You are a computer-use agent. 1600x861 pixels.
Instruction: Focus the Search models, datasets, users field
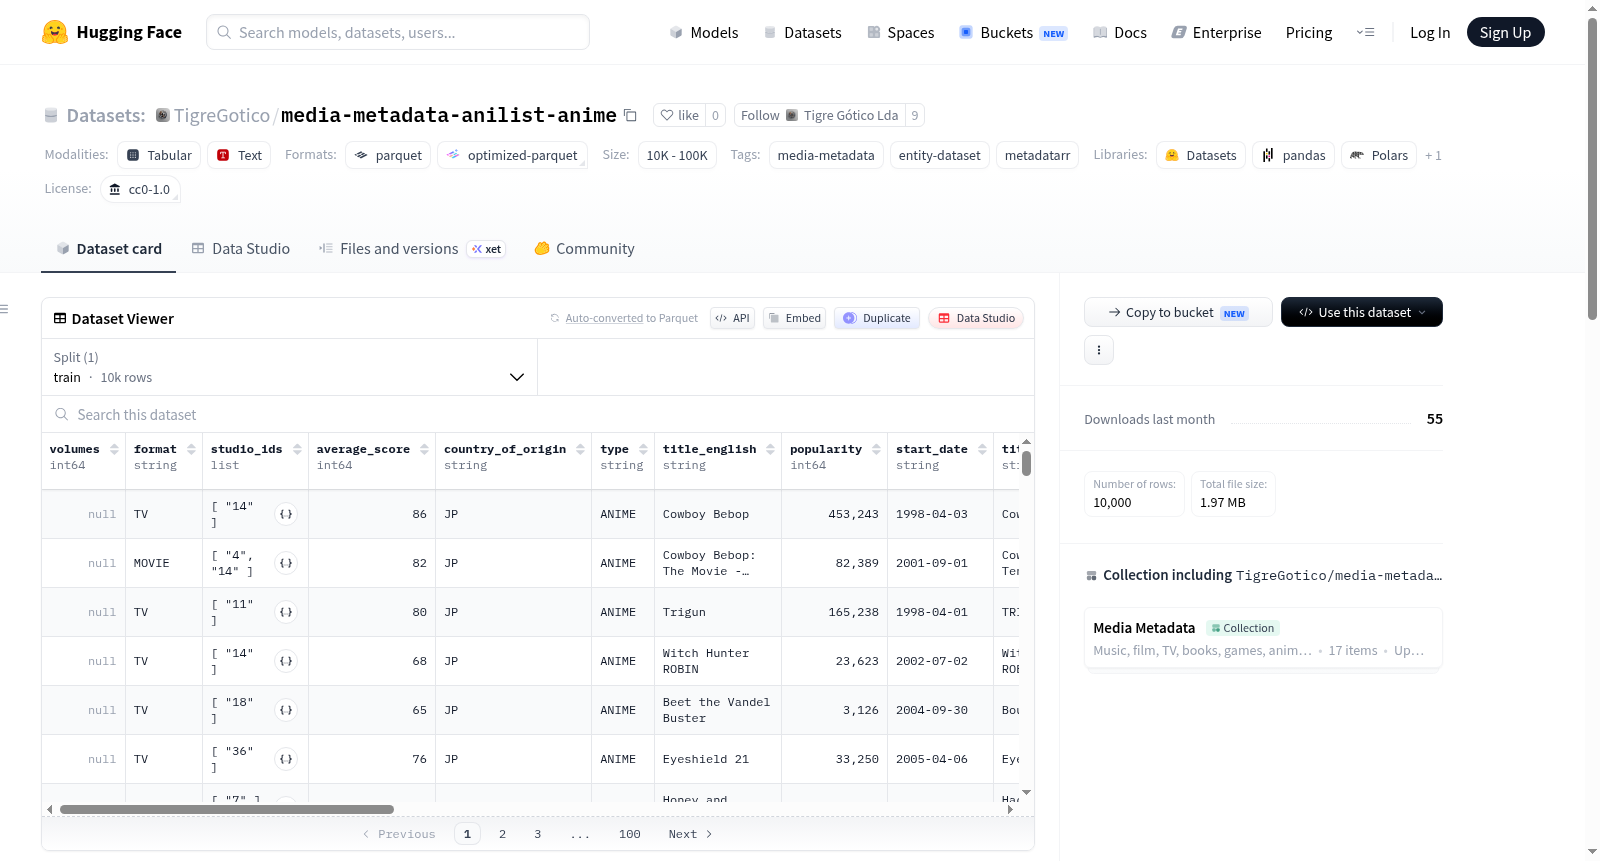pyautogui.click(x=398, y=32)
